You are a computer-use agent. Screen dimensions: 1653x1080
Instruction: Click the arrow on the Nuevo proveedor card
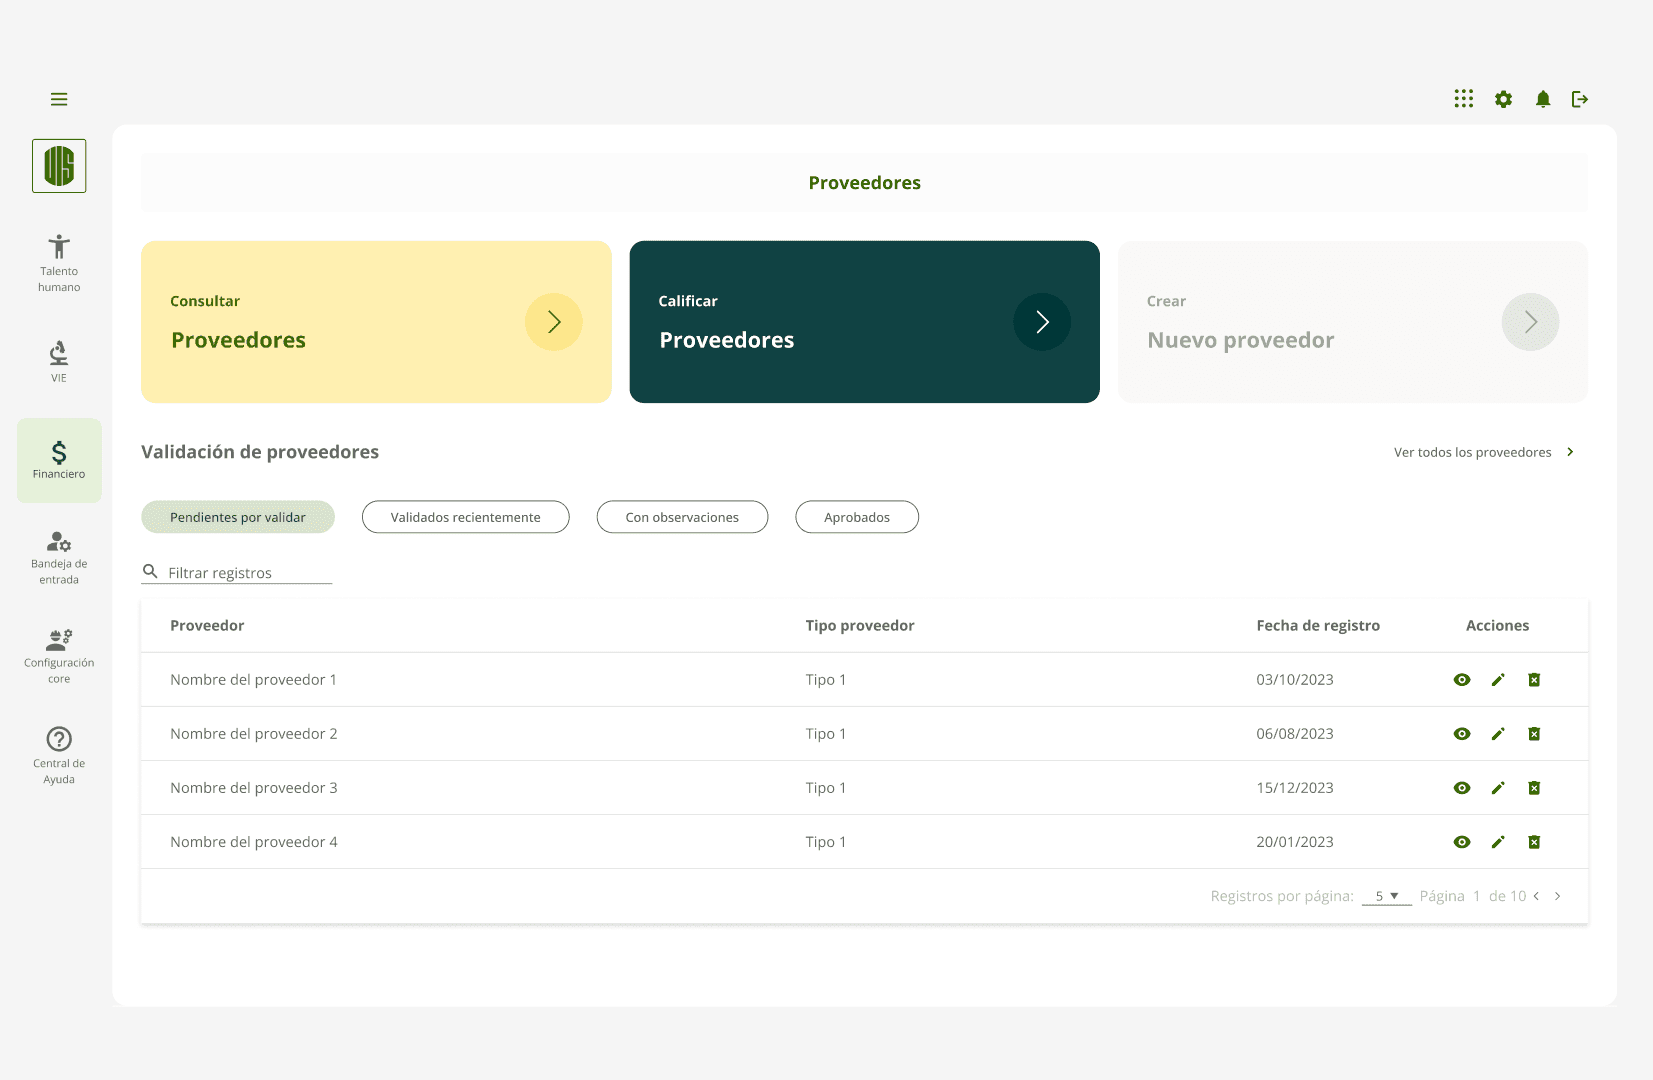(1531, 322)
